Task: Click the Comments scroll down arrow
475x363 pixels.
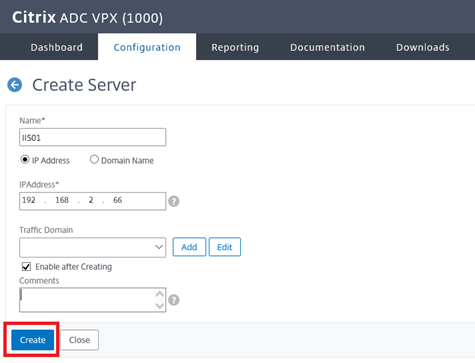Action: coord(160,306)
